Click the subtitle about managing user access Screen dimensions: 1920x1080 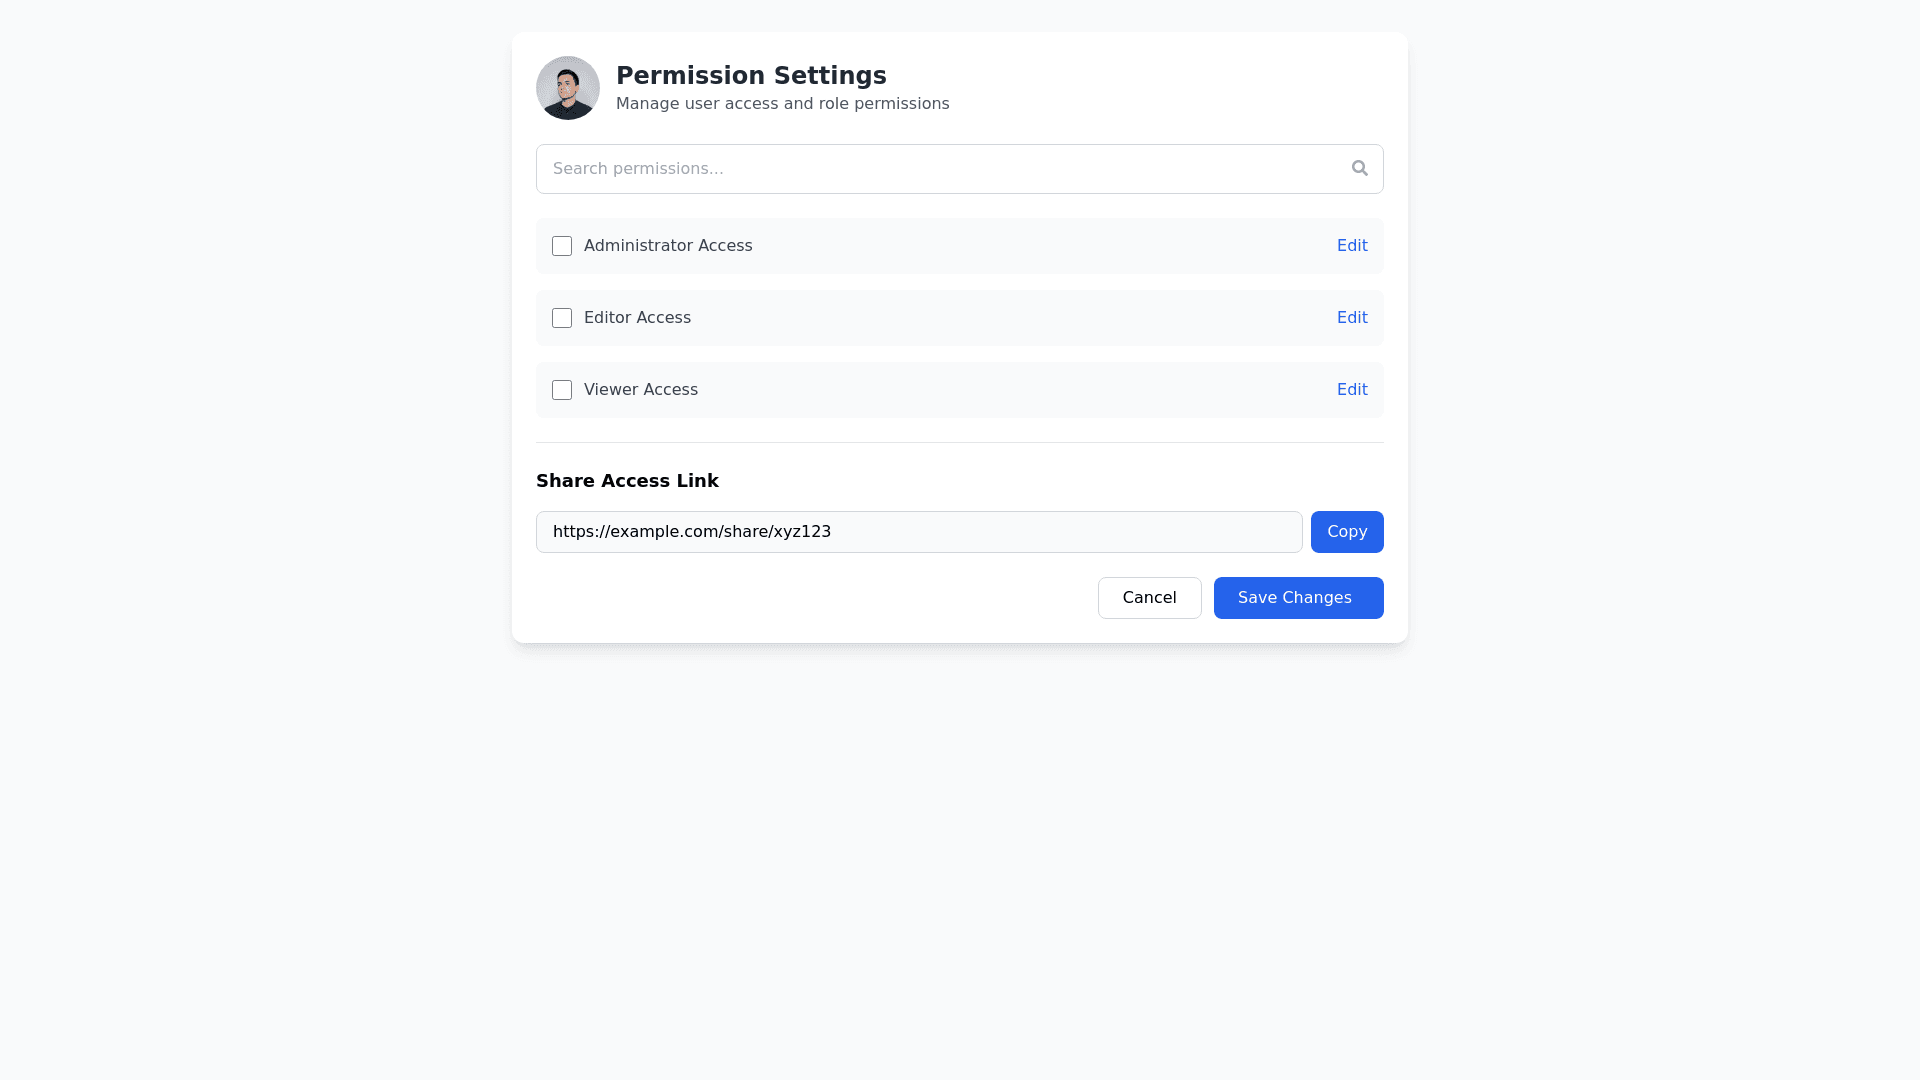[782, 104]
